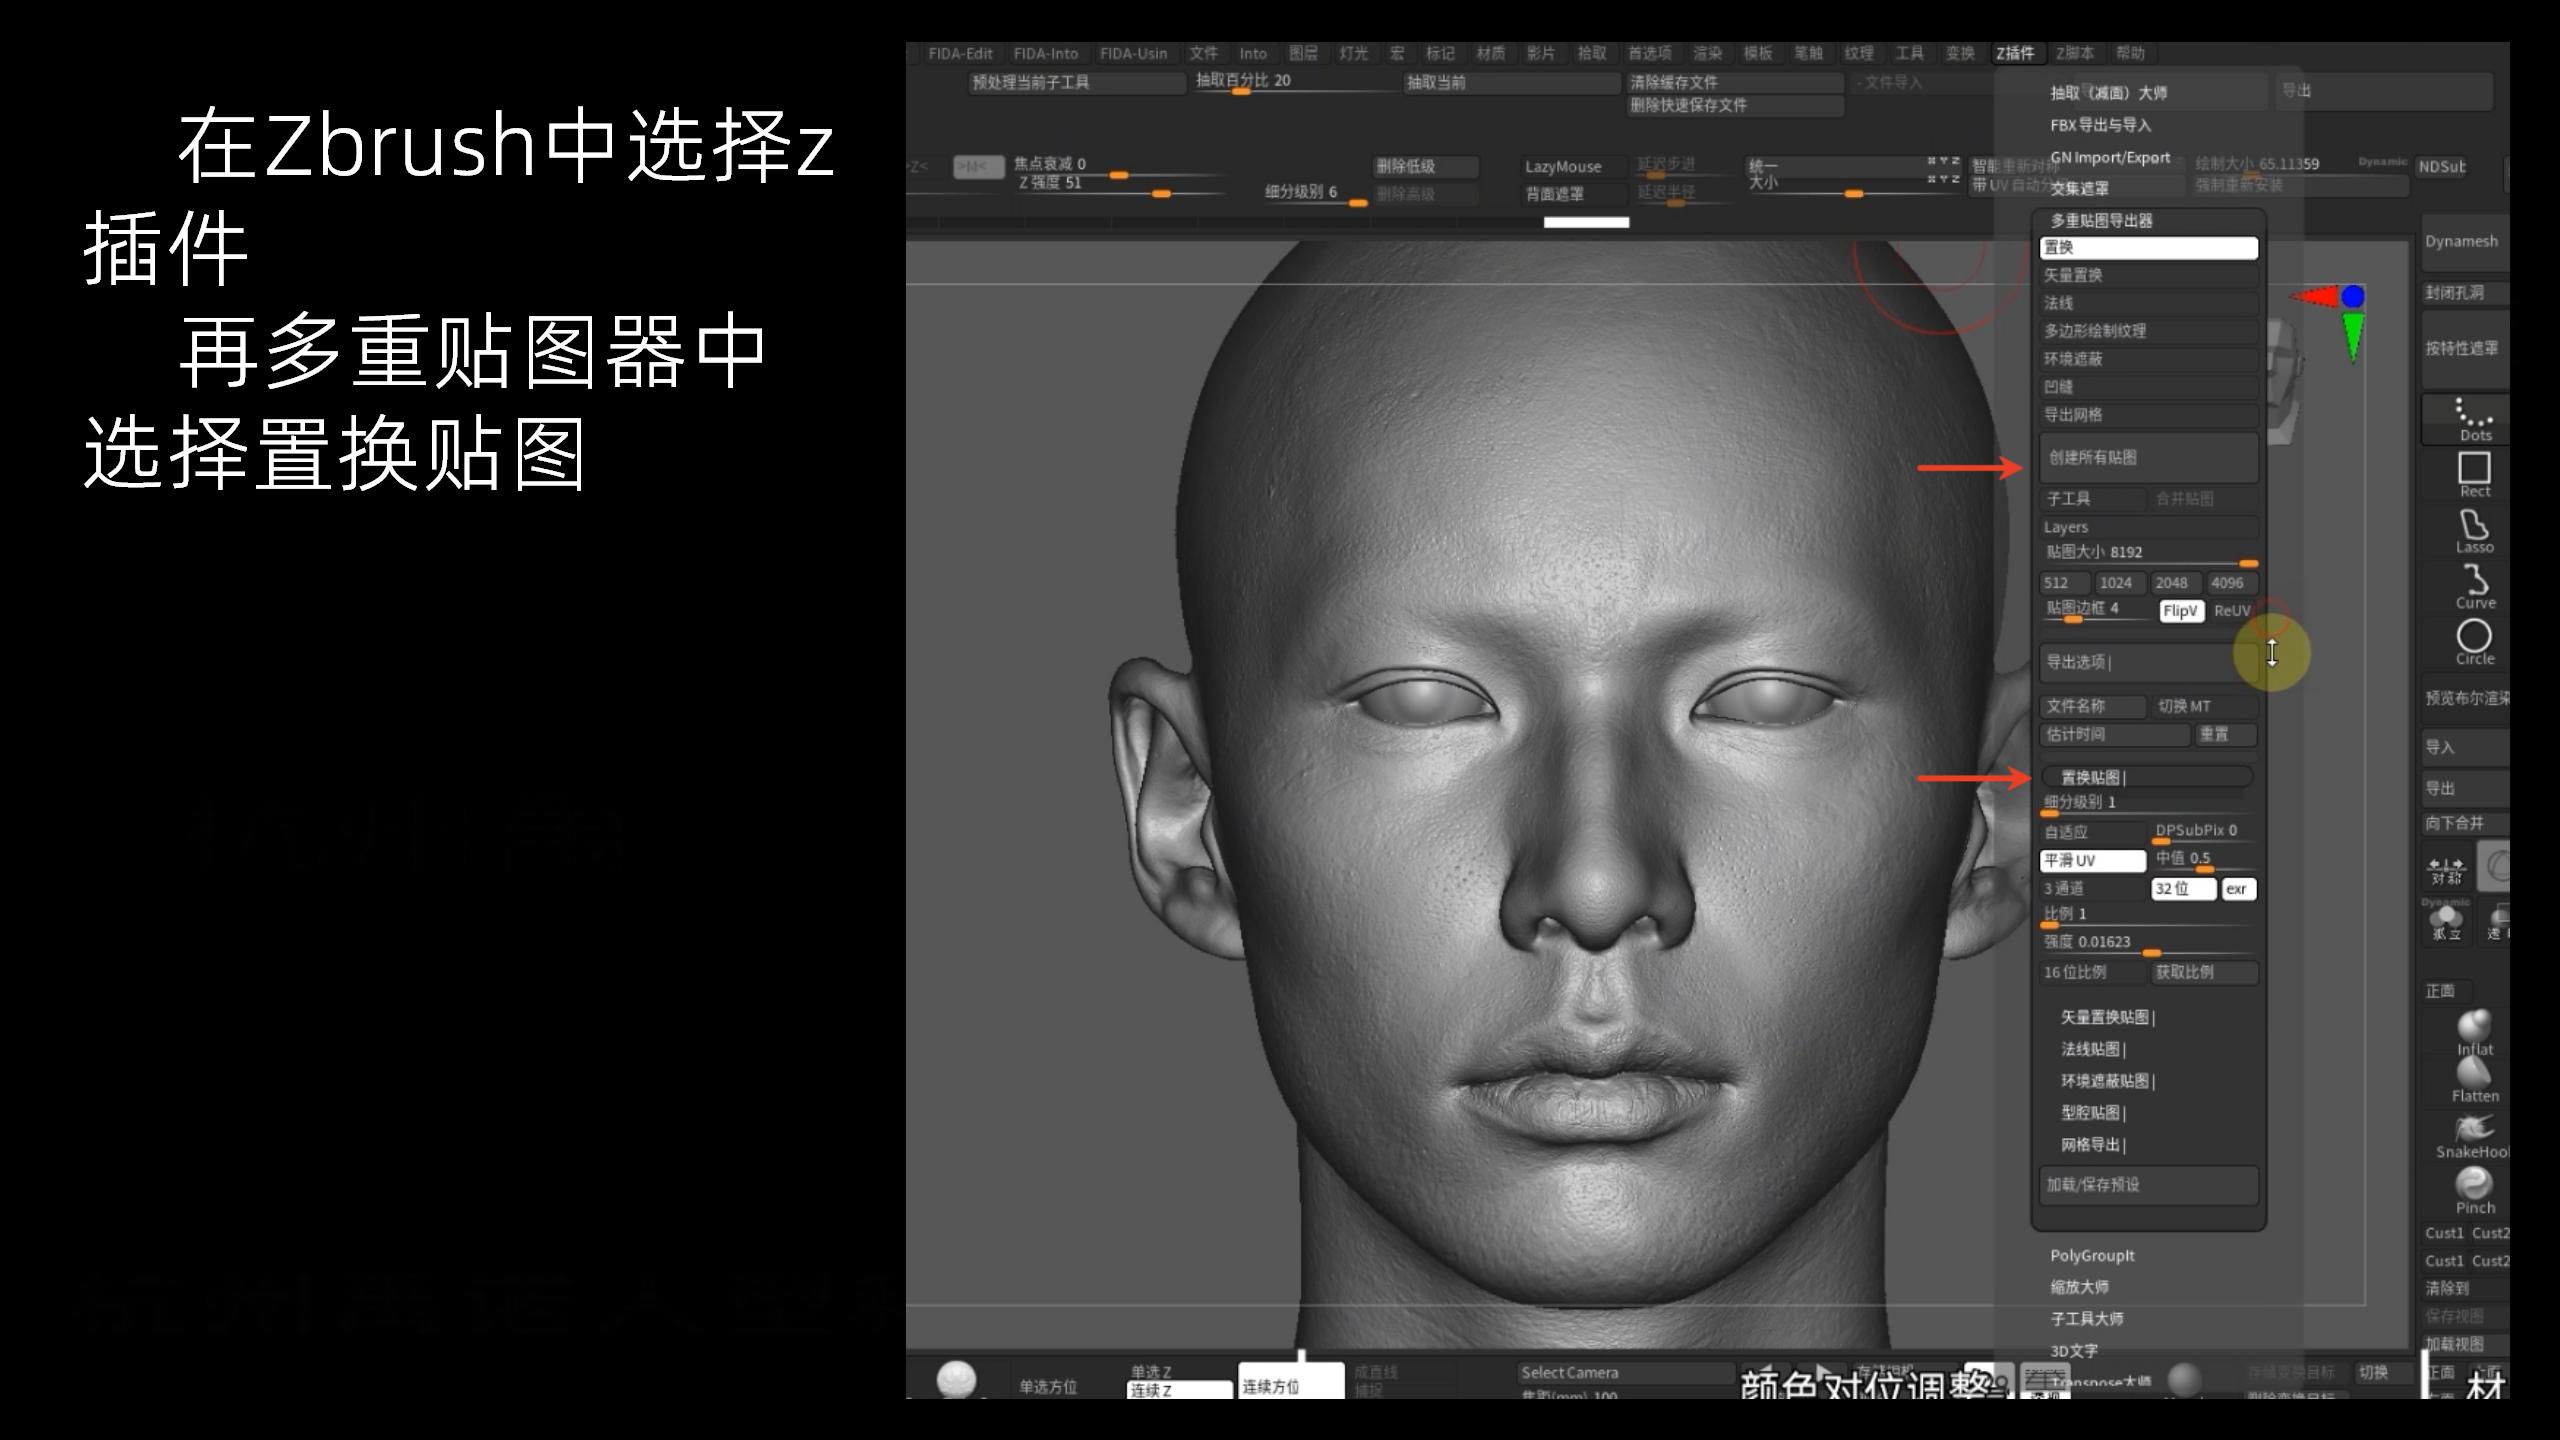Toggle the 平滑 UV button
This screenshot has height=1440, width=2560.
2092,860
